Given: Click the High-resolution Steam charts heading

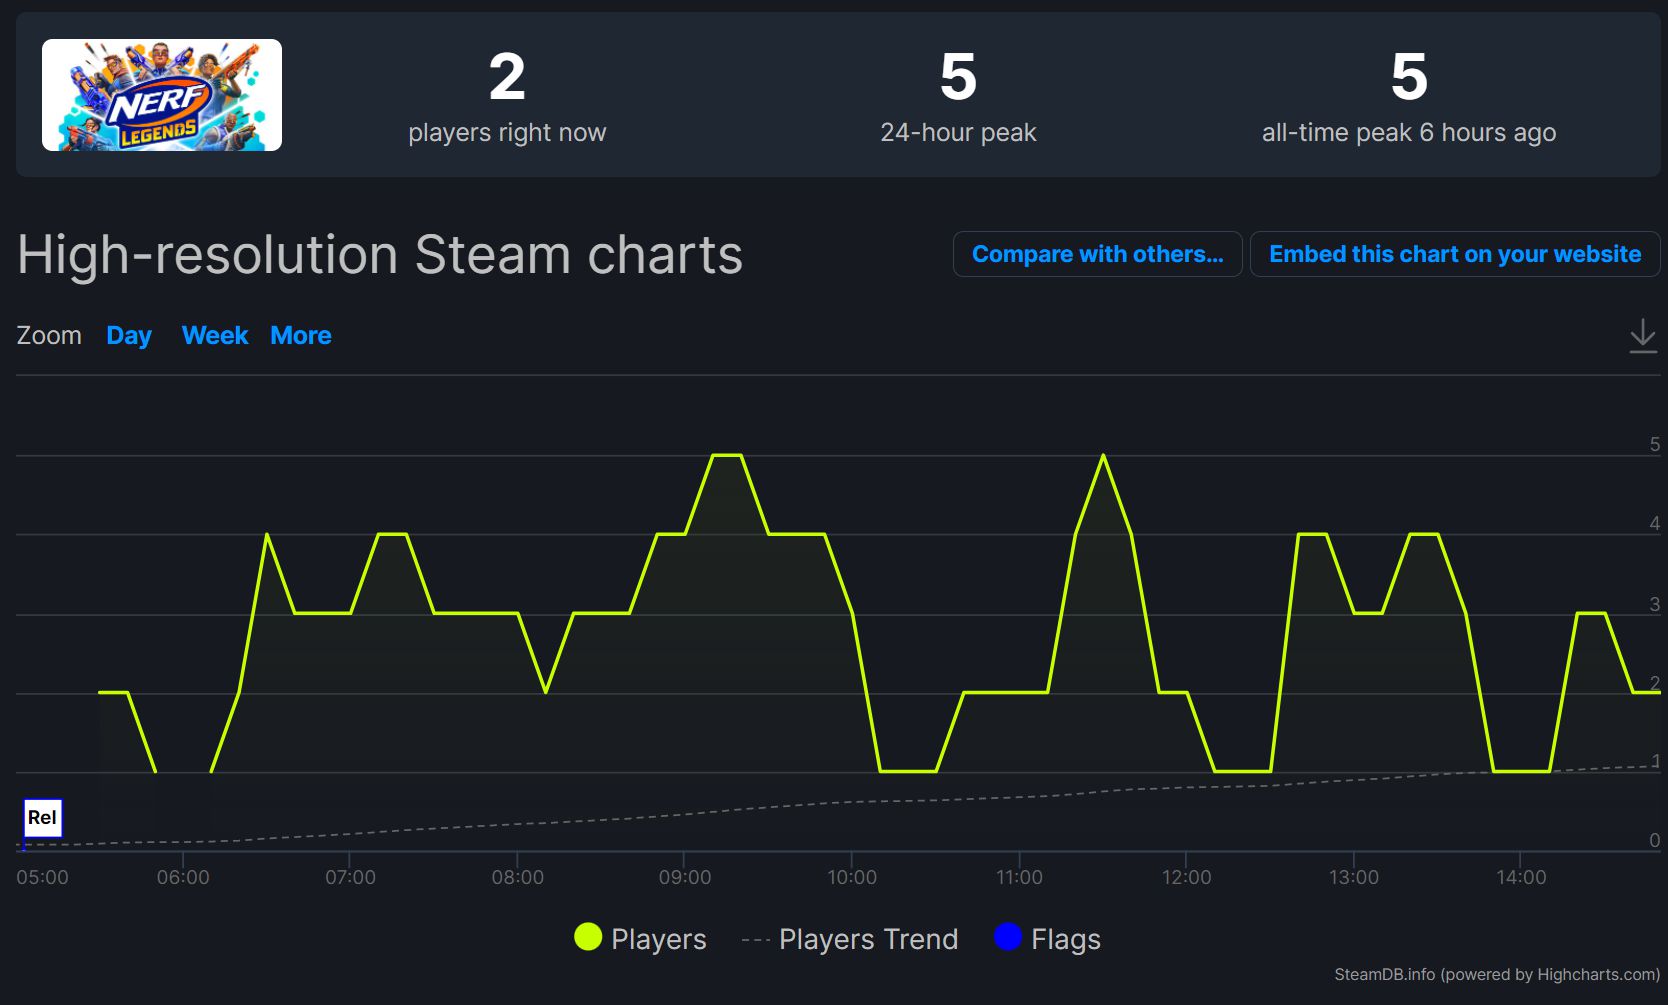Looking at the screenshot, I should tap(380, 255).
